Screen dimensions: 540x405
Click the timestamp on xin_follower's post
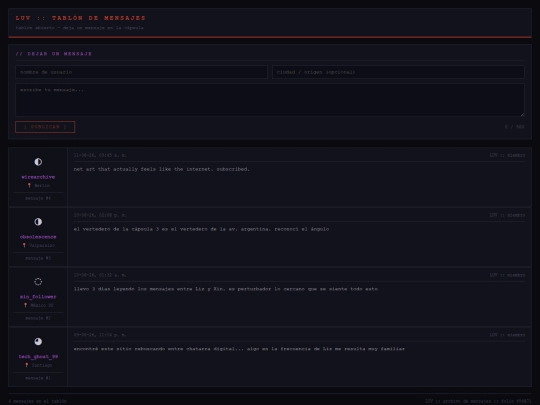click(x=100, y=275)
